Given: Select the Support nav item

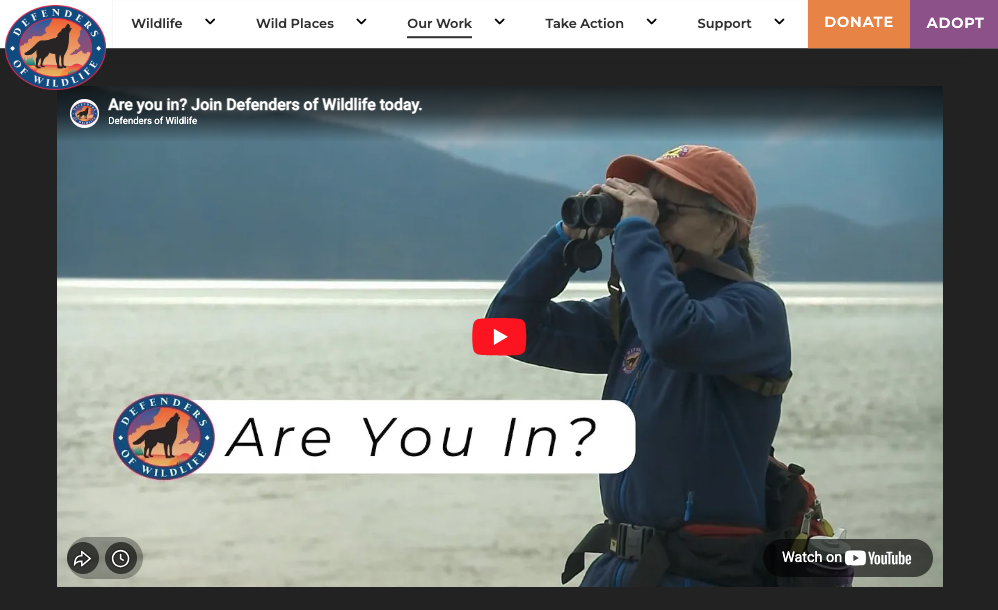Looking at the screenshot, I should 724,24.
